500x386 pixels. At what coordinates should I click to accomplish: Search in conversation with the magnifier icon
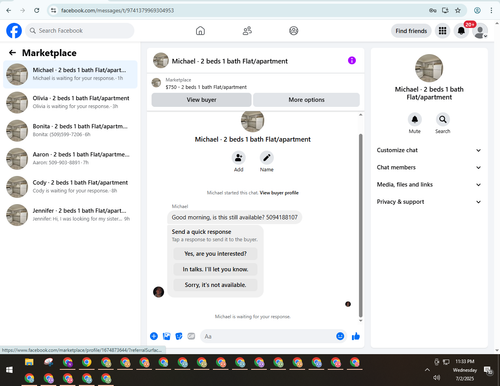tap(443, 119)
